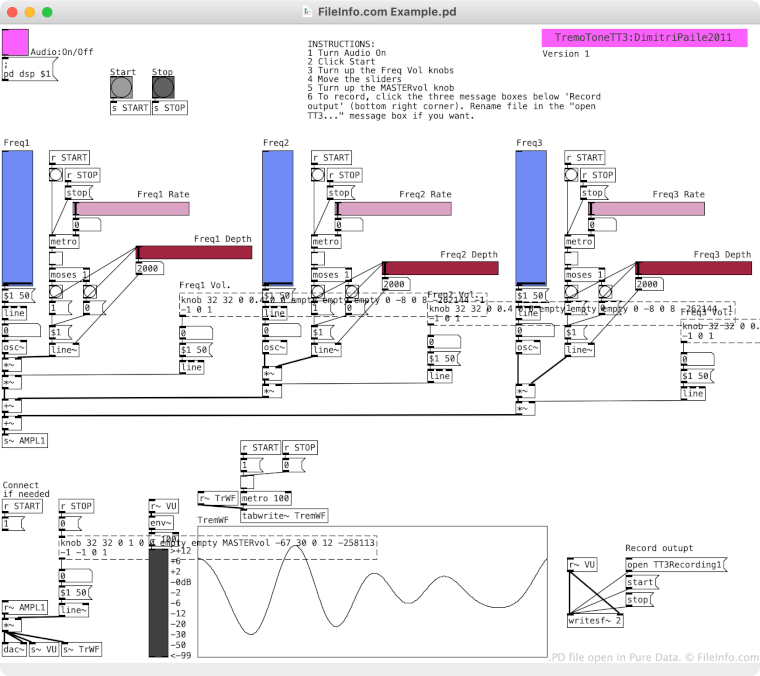Click message box '1' under 'Connect if needed'
The height and width of the screenshot is (676, 760).
point(14,524)
